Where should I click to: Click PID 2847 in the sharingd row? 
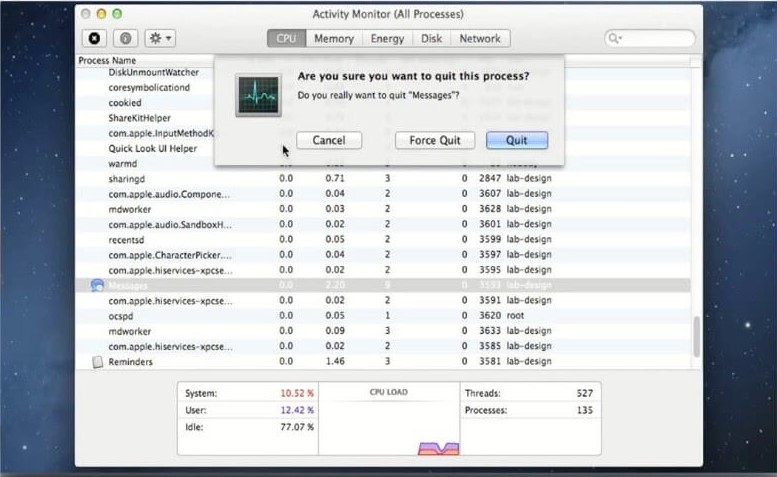pos(490,178)
